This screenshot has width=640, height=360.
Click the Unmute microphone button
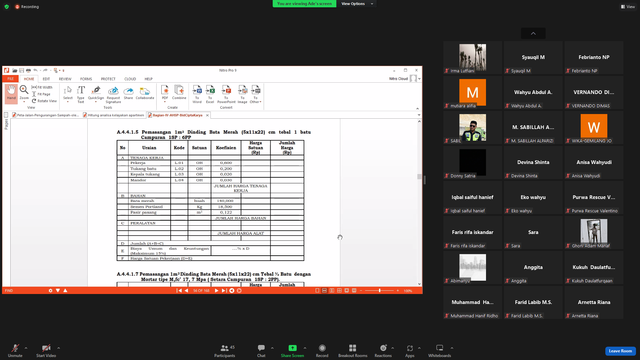15,350
